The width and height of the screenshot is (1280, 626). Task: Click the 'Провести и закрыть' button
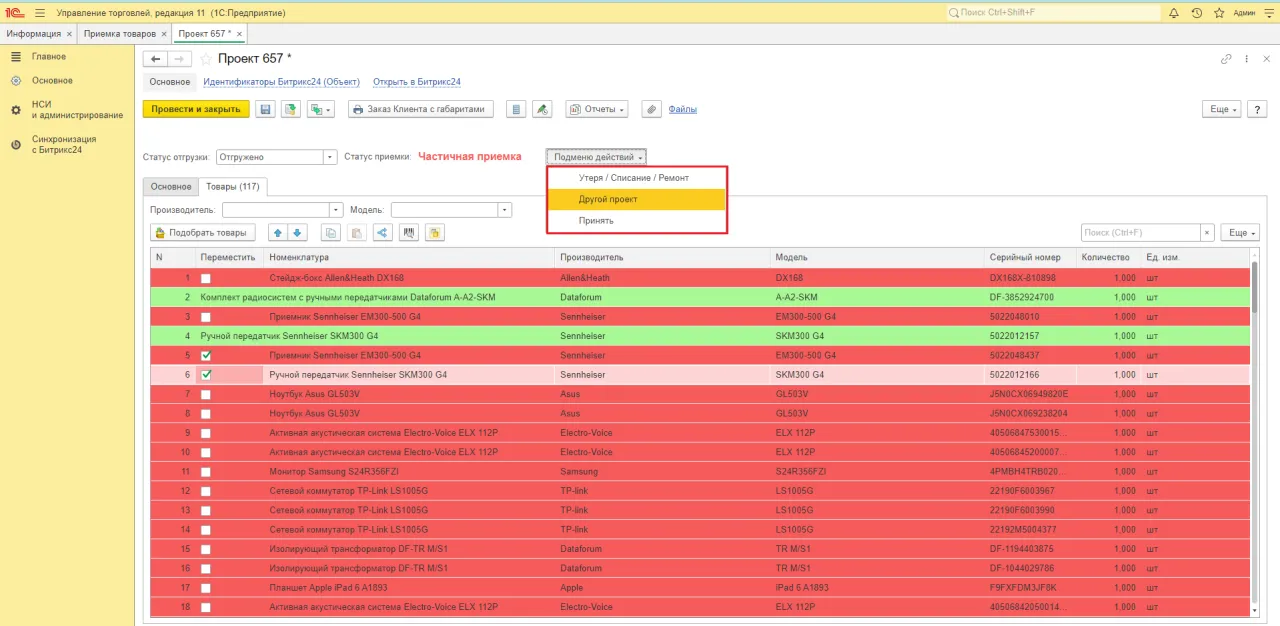pyautogui.click(x=196, y=109)
